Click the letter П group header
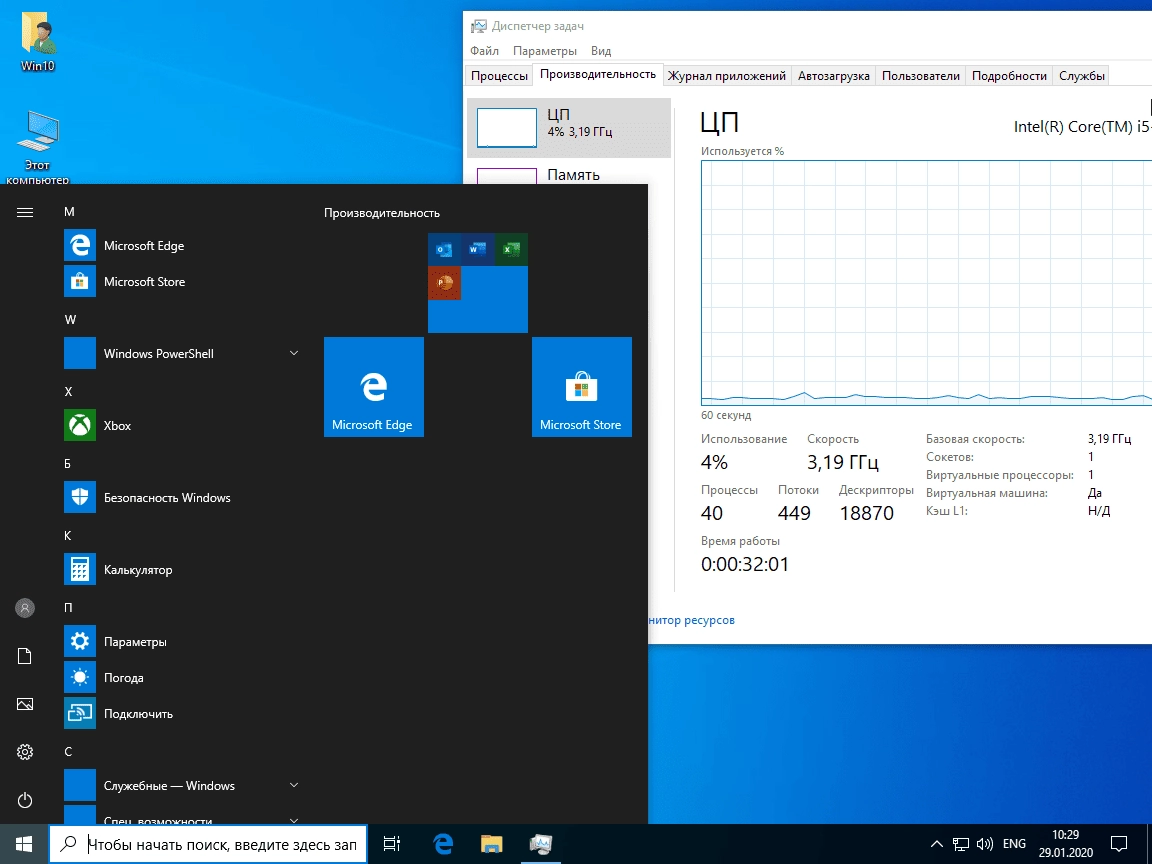Screen dimensions: 1152x864 tap(68, 608)
